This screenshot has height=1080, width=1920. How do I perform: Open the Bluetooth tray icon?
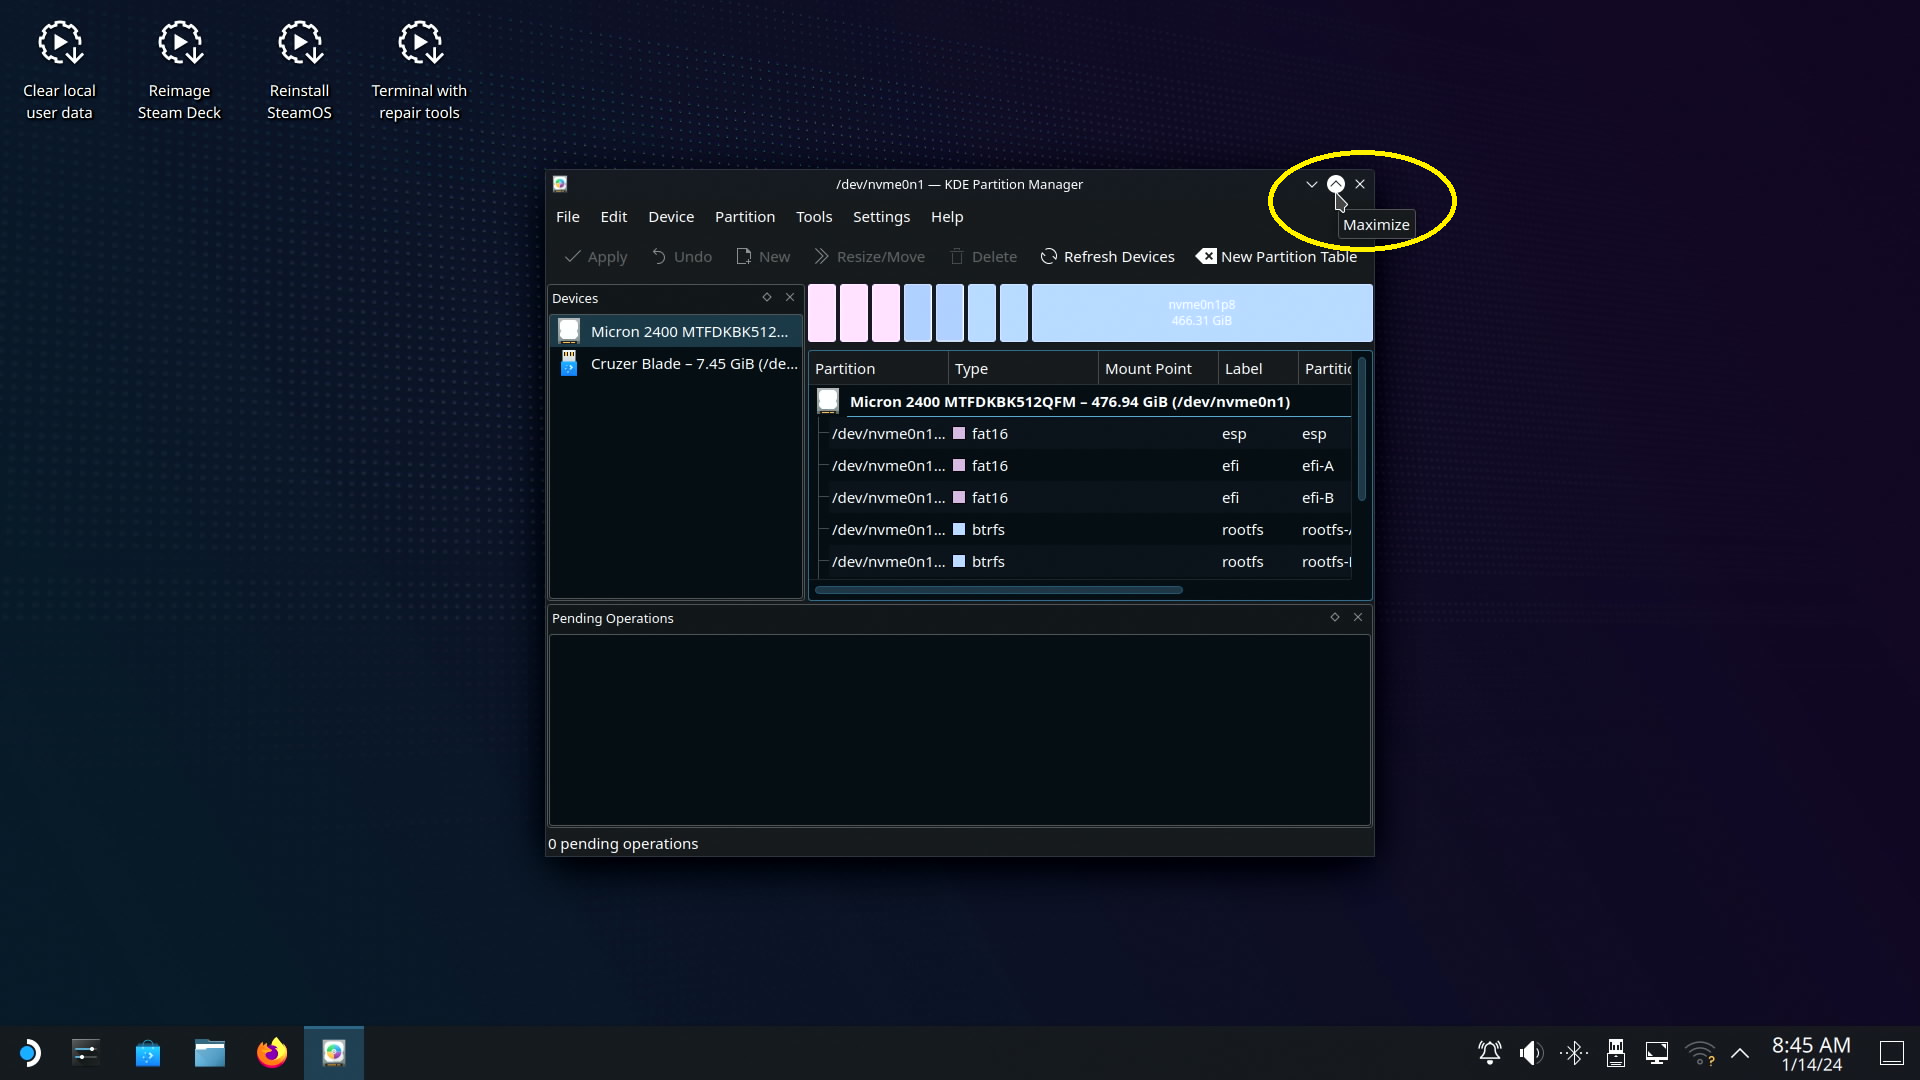[x=1573, y=1053]
